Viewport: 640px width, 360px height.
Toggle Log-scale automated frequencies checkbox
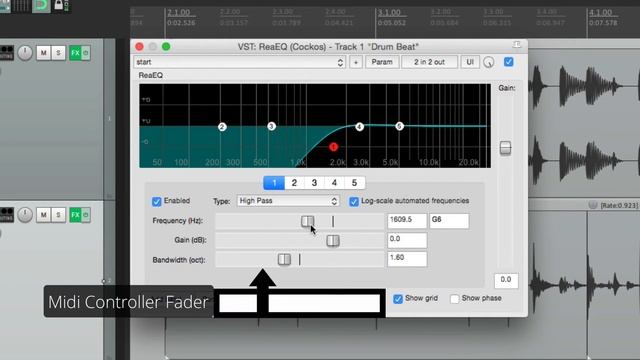point(354,201)
